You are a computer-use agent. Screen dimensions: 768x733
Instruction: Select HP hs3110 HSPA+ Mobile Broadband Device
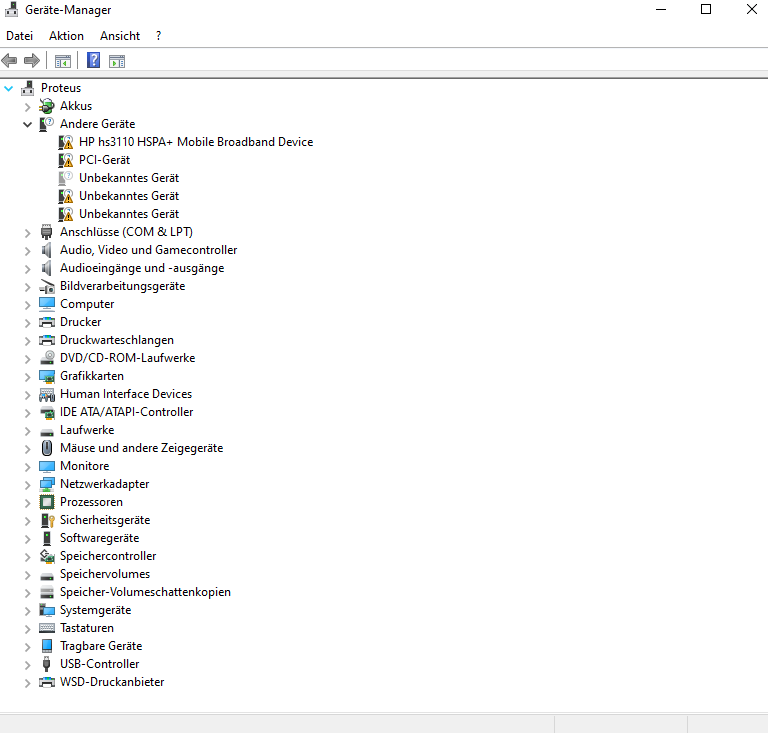click(x=196, y=142)
